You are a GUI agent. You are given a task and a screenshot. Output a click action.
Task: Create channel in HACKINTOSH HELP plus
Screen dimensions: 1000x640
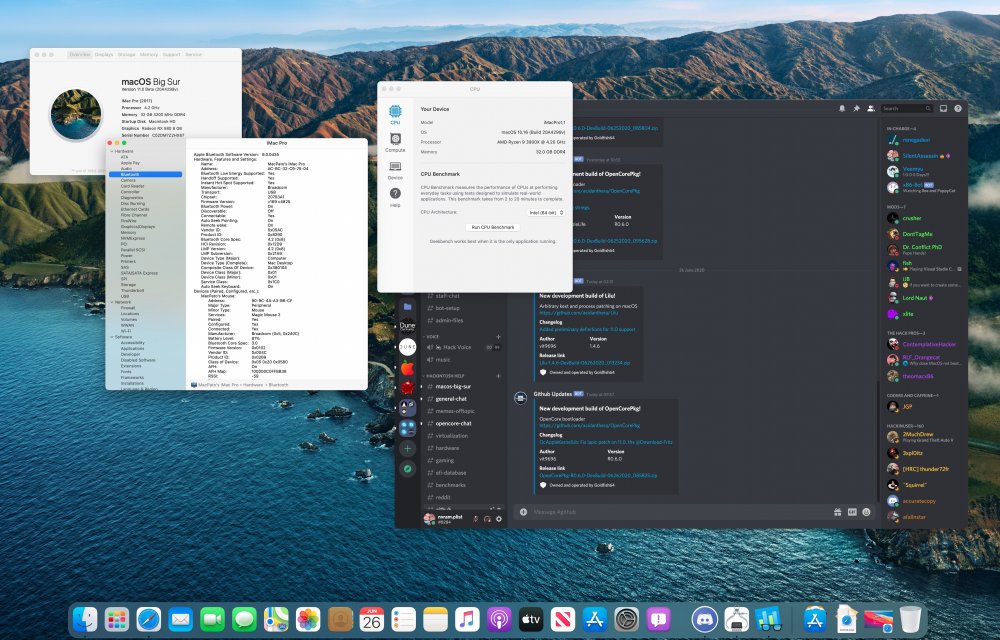tap(498, 376)
